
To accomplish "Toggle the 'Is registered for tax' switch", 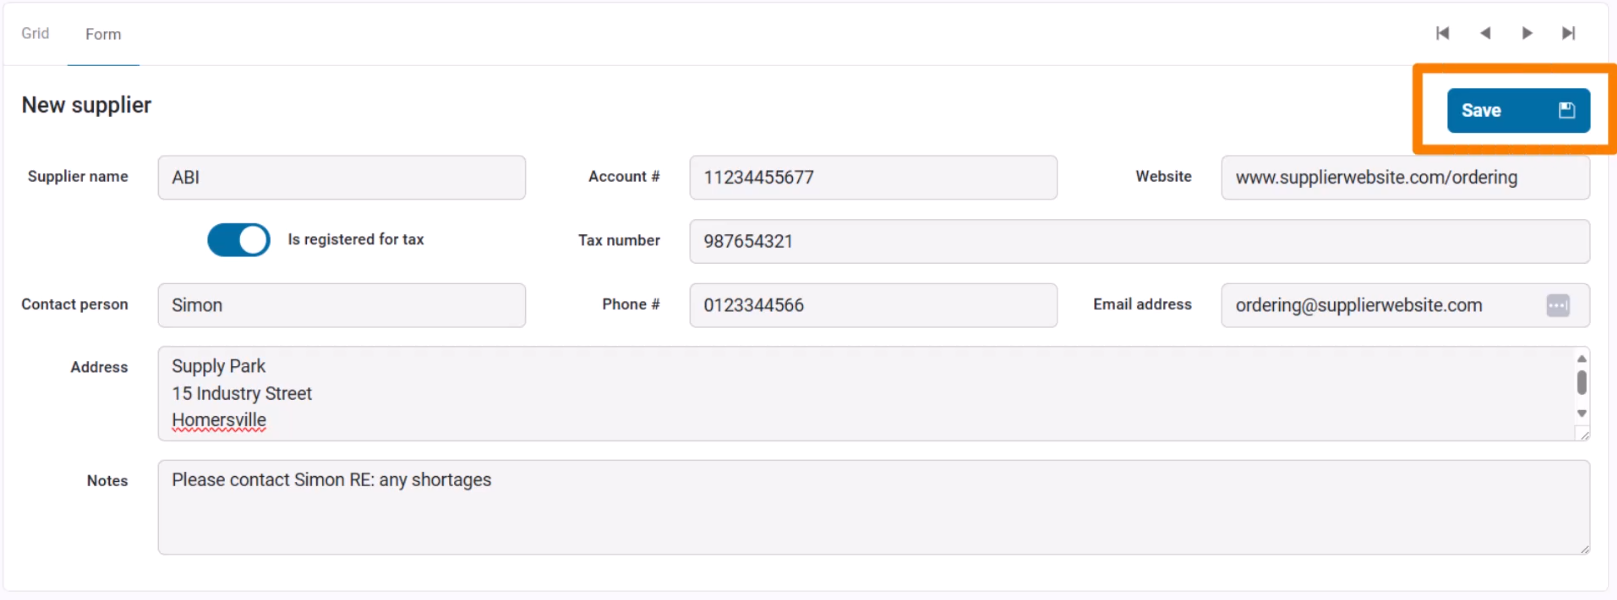I will 238,240.
